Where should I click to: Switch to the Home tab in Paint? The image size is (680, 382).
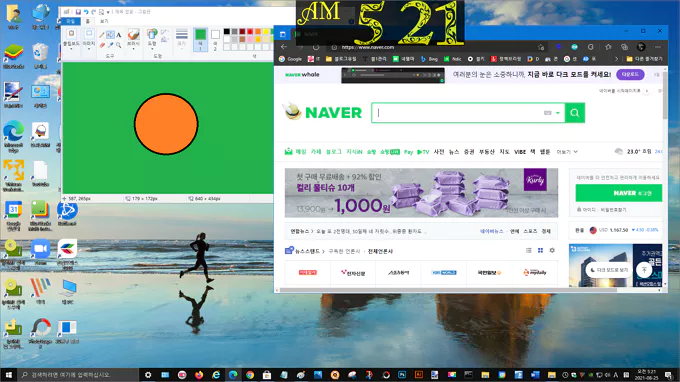(88, 21)
